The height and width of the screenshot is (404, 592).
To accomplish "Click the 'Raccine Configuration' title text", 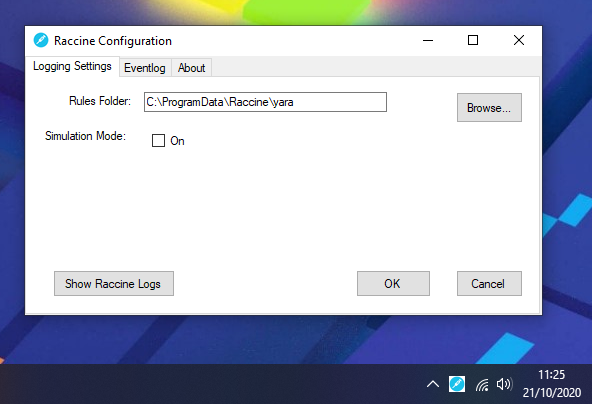I will click(x=113, y=41).
